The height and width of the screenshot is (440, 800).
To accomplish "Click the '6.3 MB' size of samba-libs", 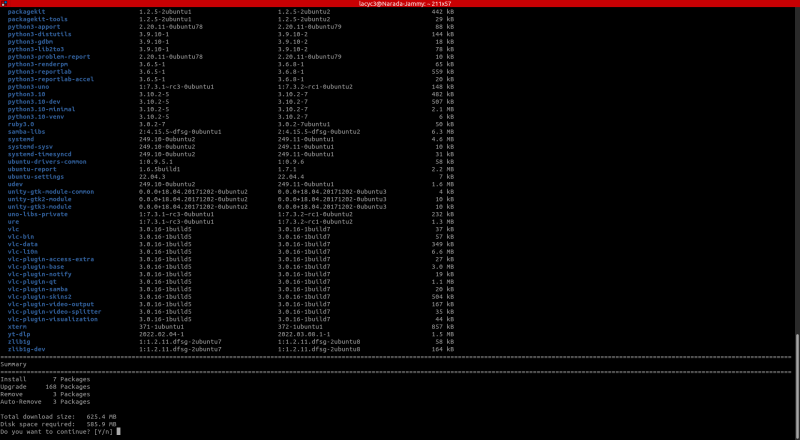I will pos(443,132).
